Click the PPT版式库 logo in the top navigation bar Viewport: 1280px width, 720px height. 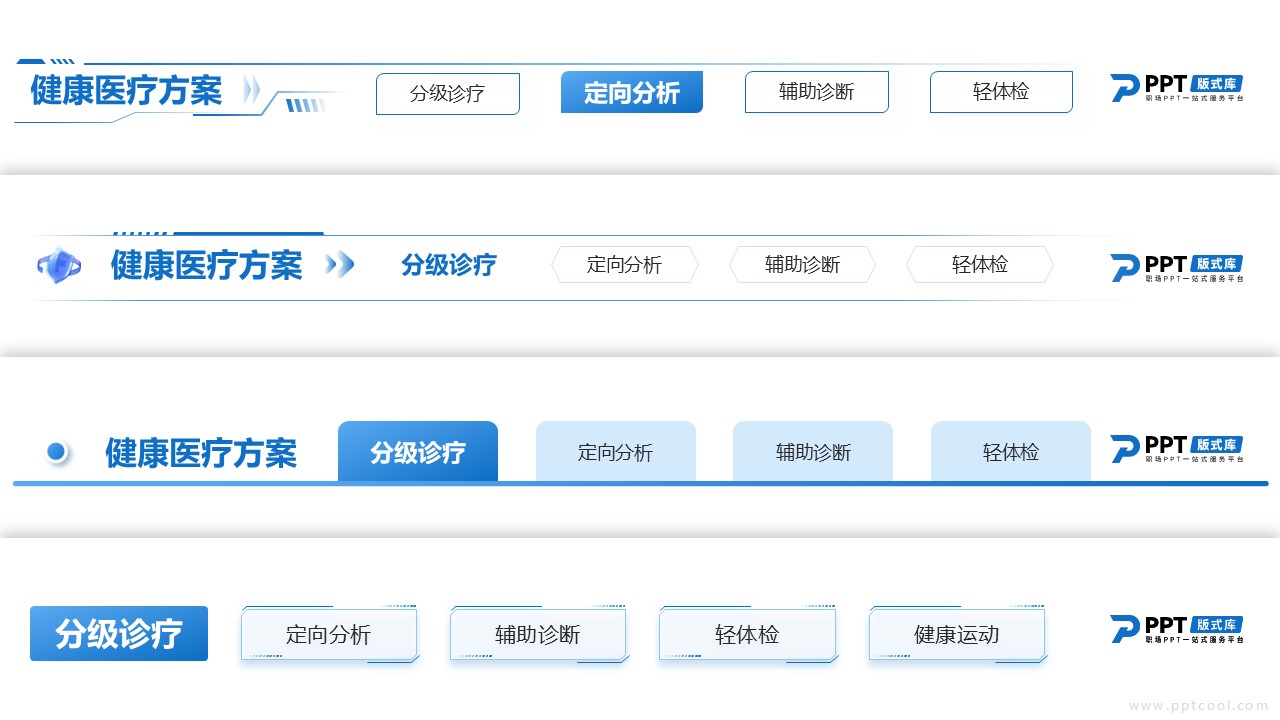pyautogui.click(x=1176, y=90)
